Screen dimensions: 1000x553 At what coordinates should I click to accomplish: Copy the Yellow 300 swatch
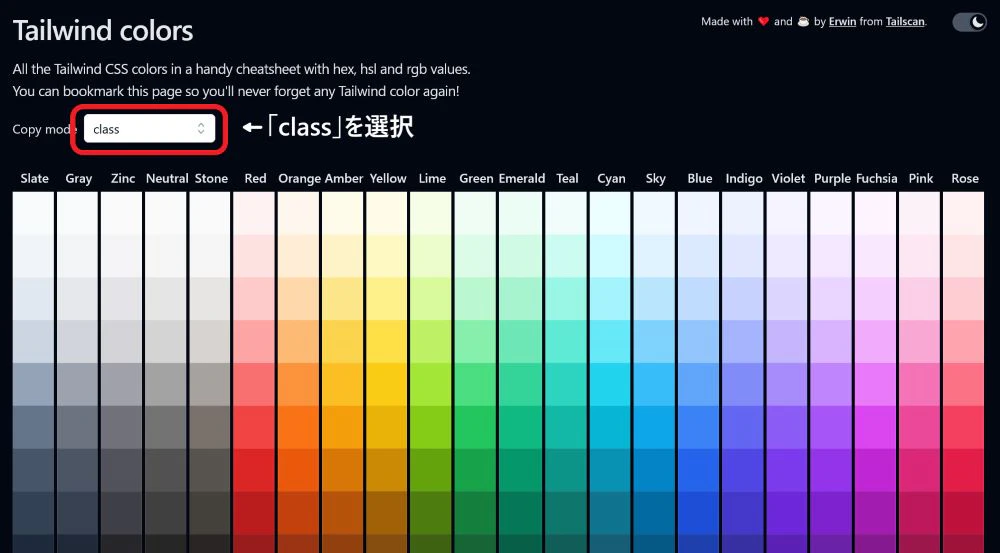click(x=386, y=341)
